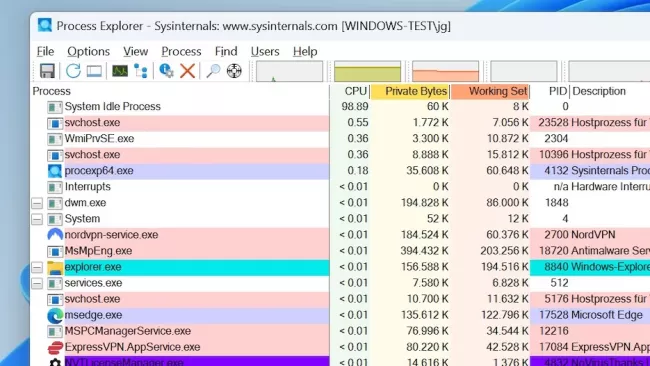The height and width of the screenshot is (366, 650).
Task: Click the msedge.exe Edge icon
Action: (55, 315)
